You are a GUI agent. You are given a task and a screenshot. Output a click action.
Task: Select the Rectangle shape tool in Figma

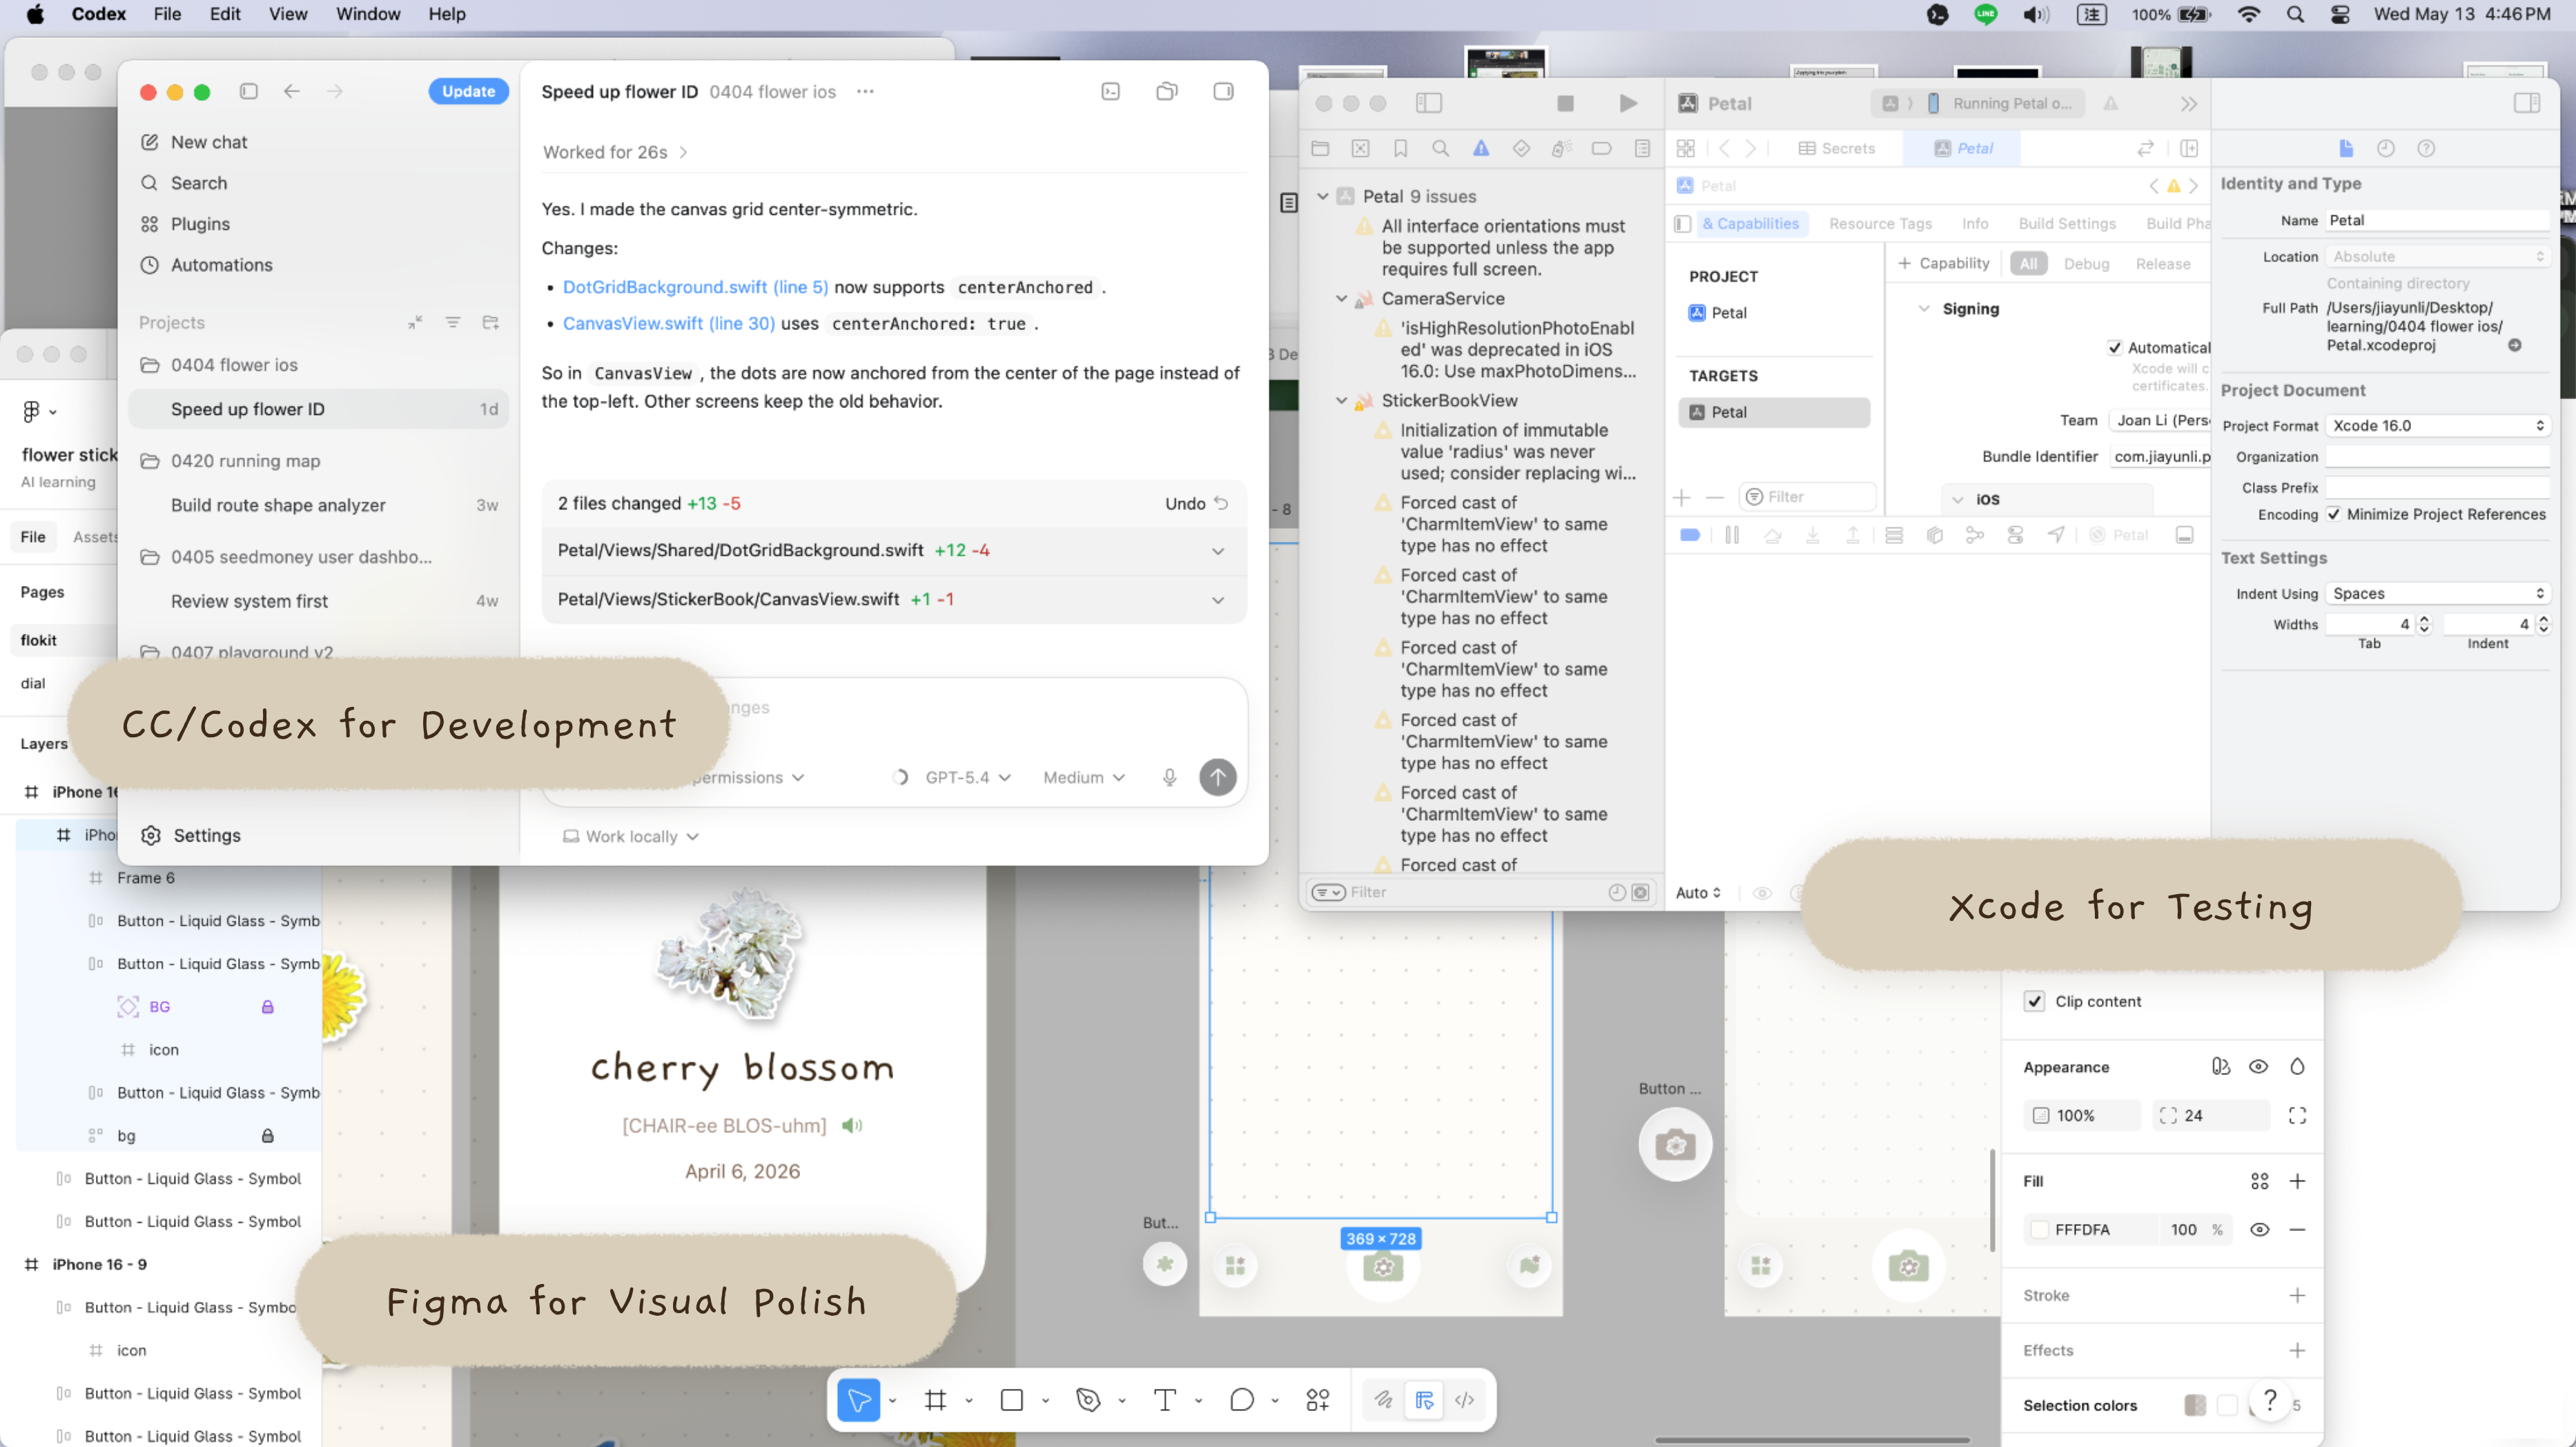[1011, 1400]
